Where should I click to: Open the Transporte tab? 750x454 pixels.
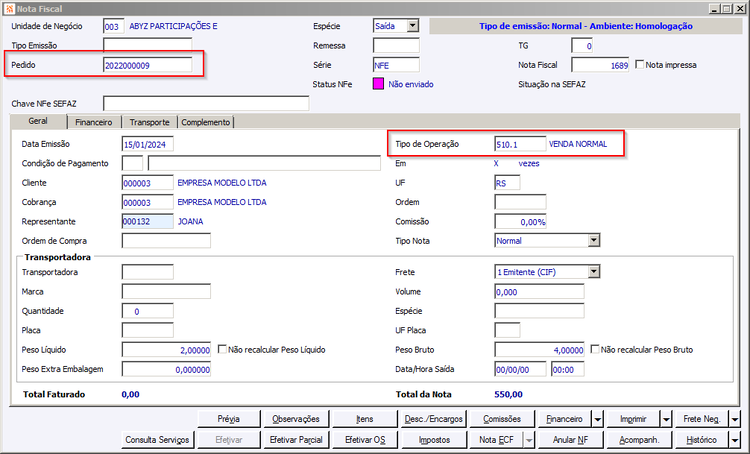pyautogui.click(x=149, y=122)
